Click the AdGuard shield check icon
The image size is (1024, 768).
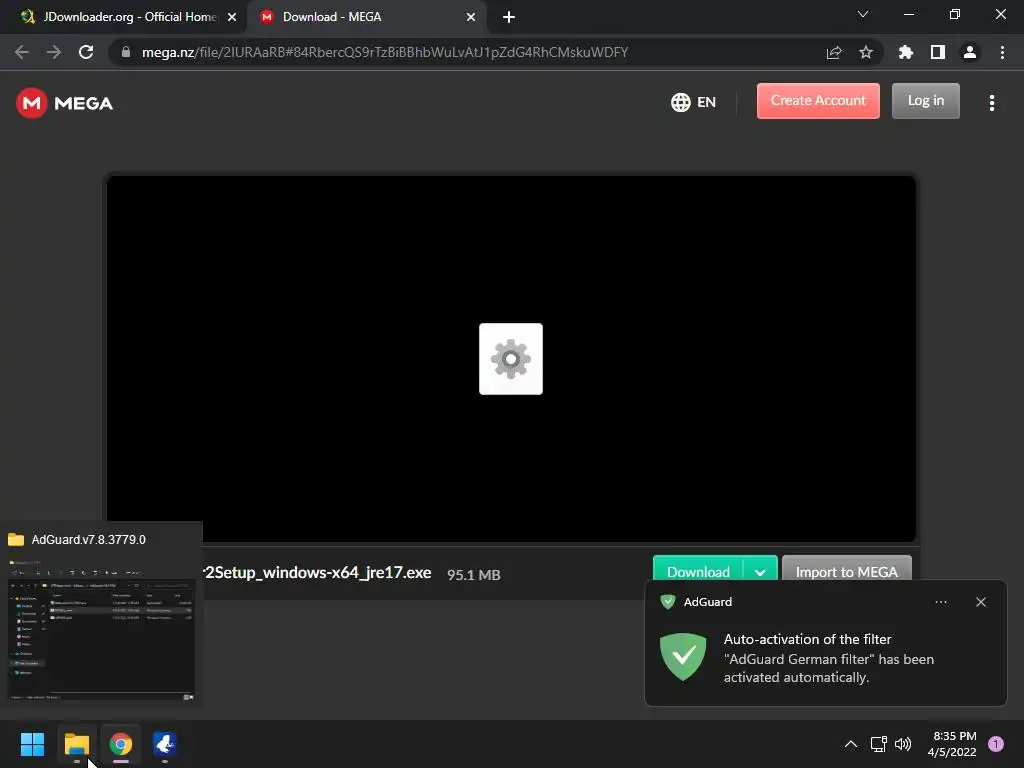683,656
